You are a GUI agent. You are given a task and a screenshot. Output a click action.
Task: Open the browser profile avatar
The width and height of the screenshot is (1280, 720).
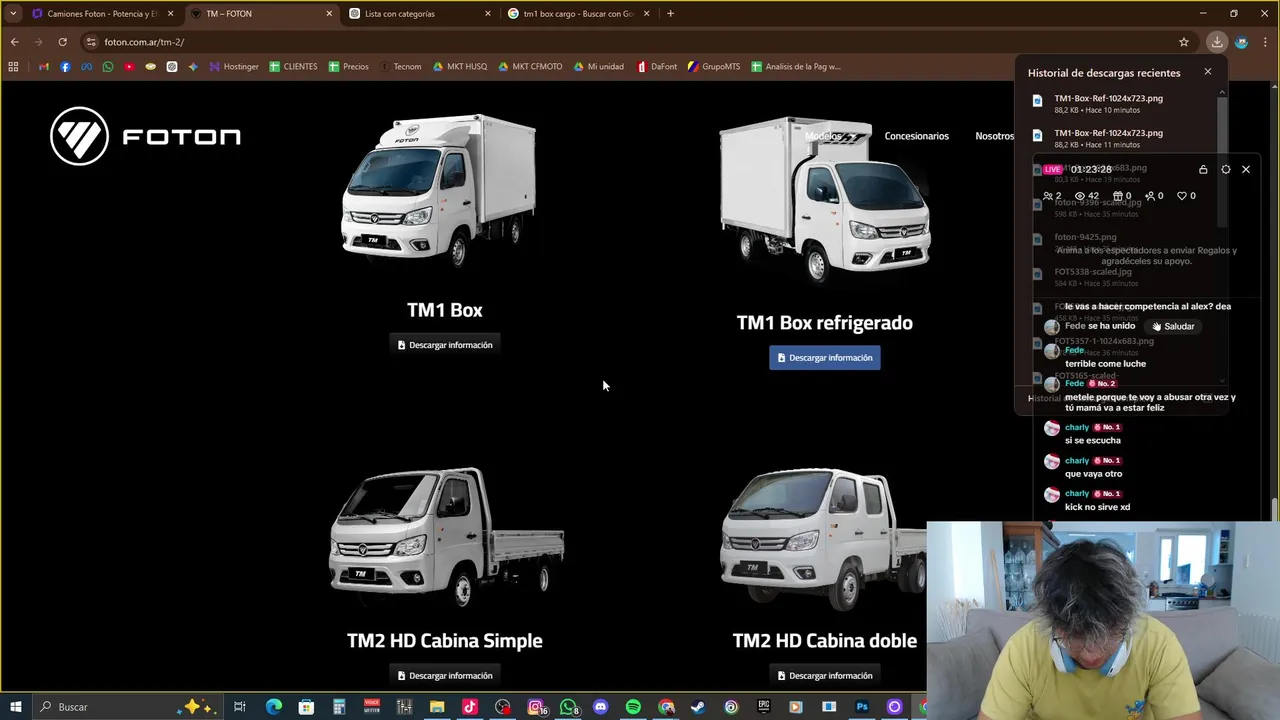pyautogui.click(x=1242, y=42)
